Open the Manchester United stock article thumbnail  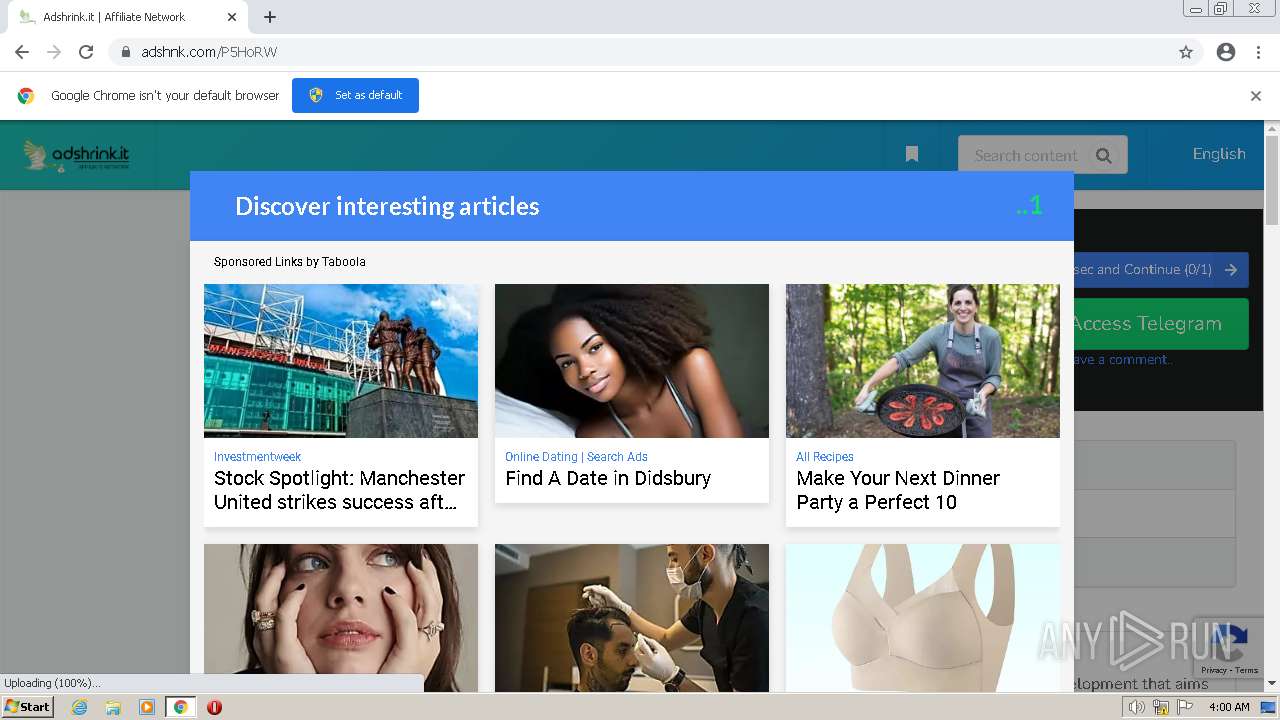tap(341, 361)
